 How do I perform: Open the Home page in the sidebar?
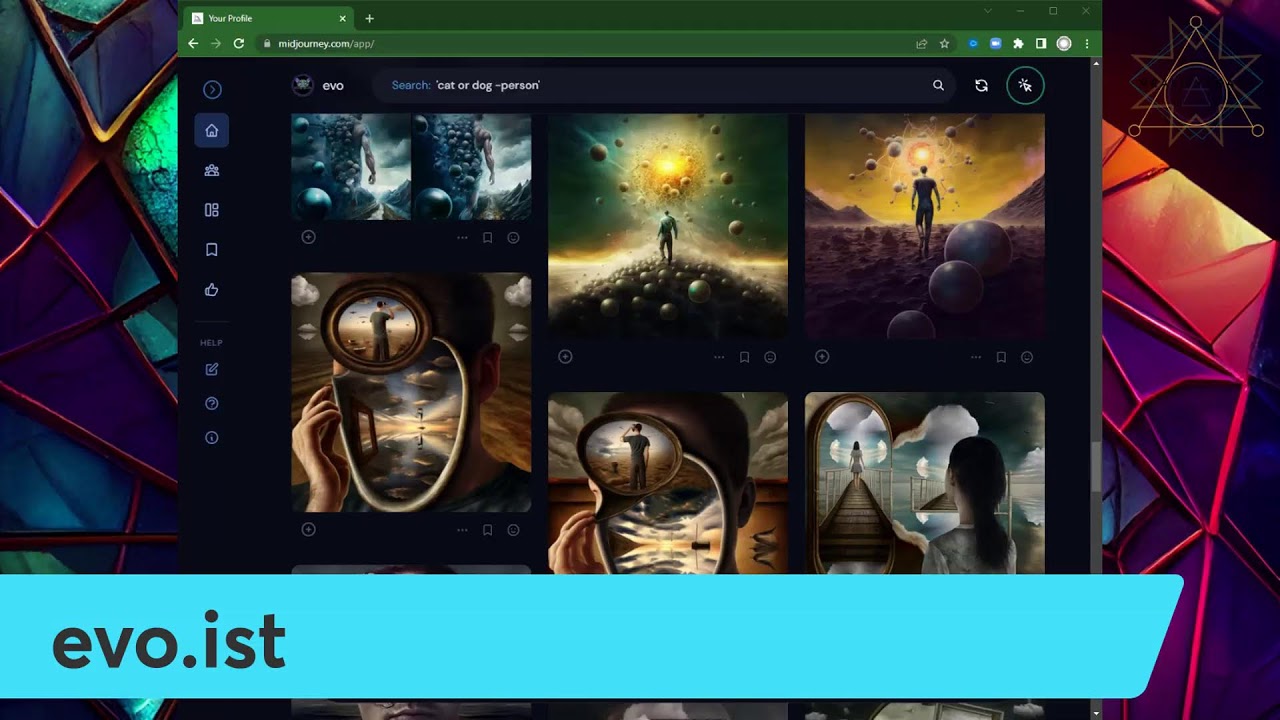pyautogui.click(x=212, y=130)
